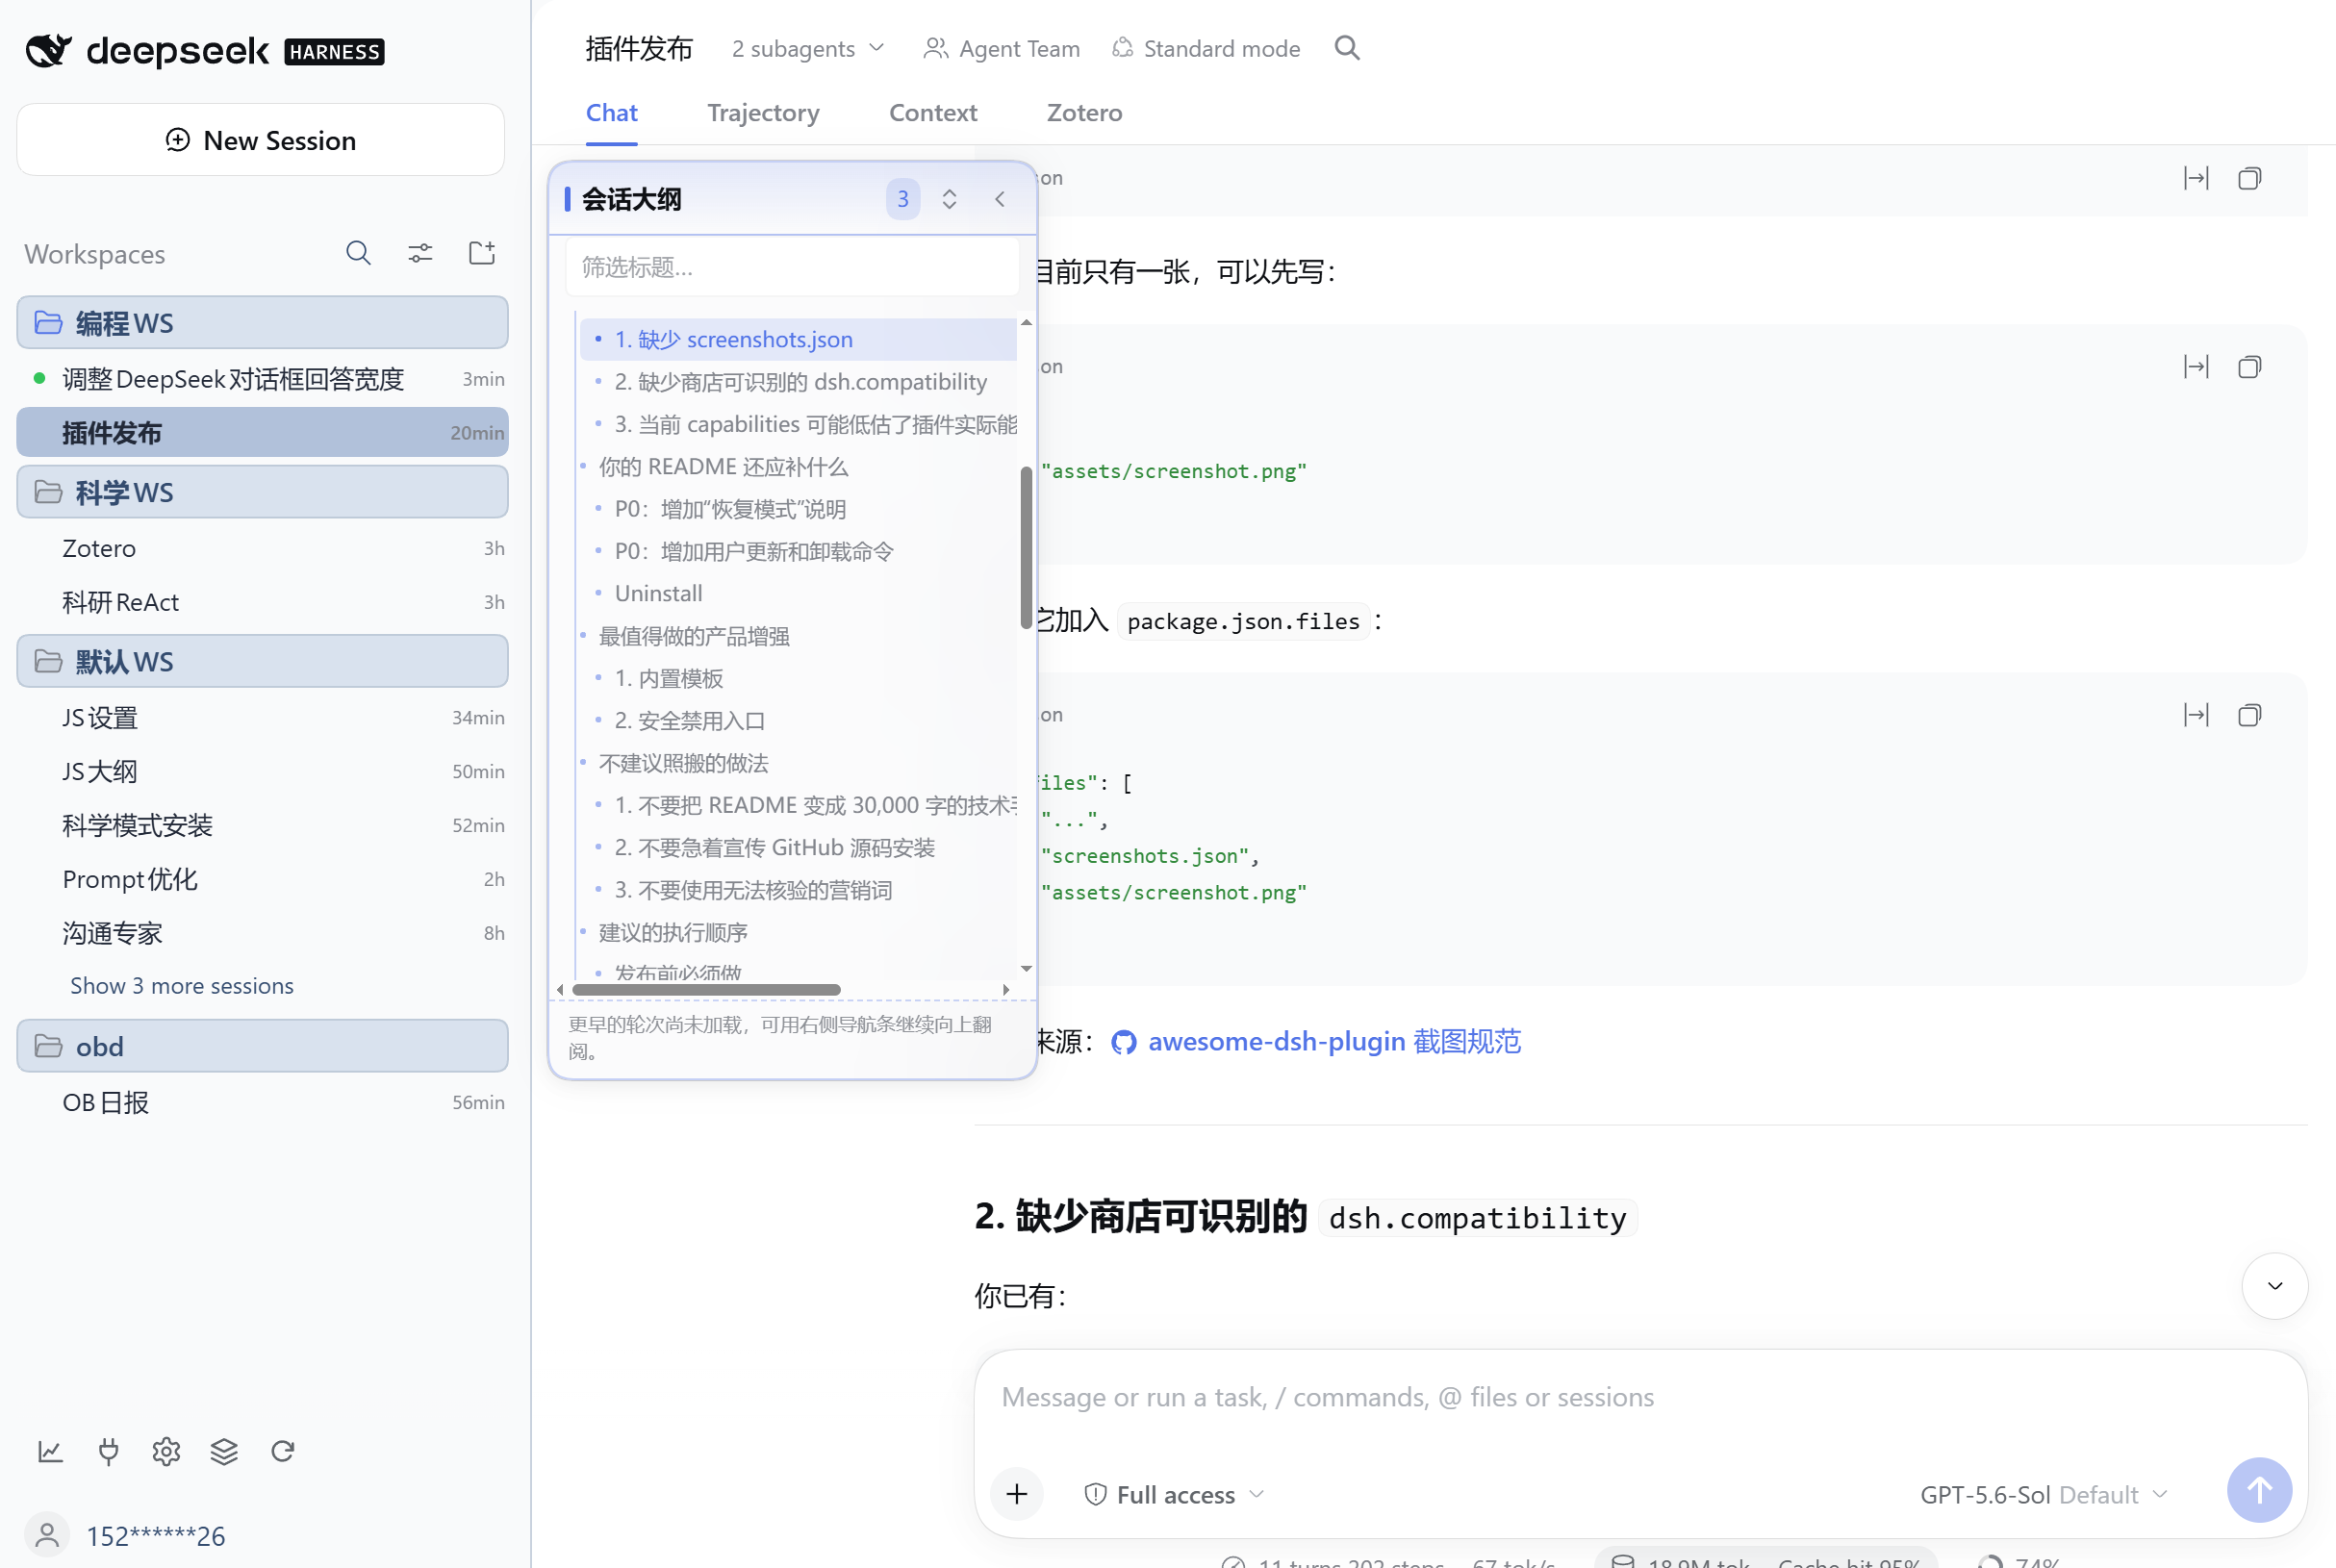Collapse the obd workspace folder

(262, 1045)
